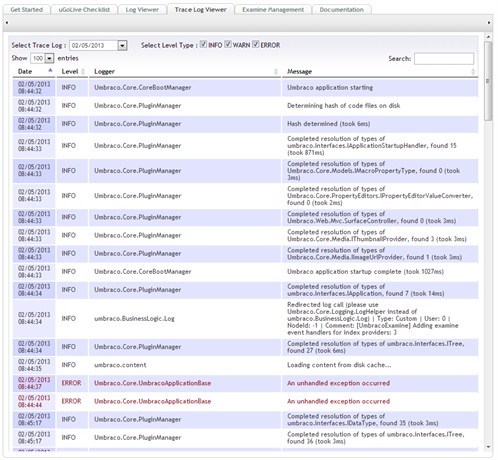The width and height of the screenshot is (498, 460).
Task: Toggle the ERROR level checkbox
Action: point(256,44)
